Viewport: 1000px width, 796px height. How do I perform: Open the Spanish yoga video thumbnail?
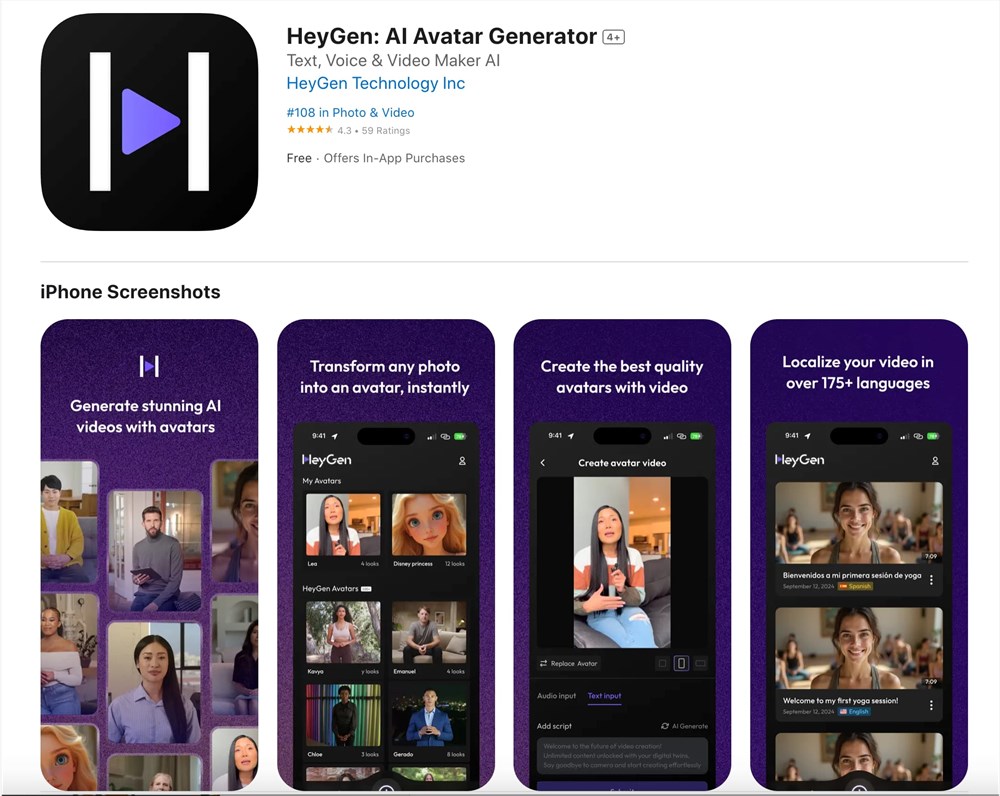(858, 522)
